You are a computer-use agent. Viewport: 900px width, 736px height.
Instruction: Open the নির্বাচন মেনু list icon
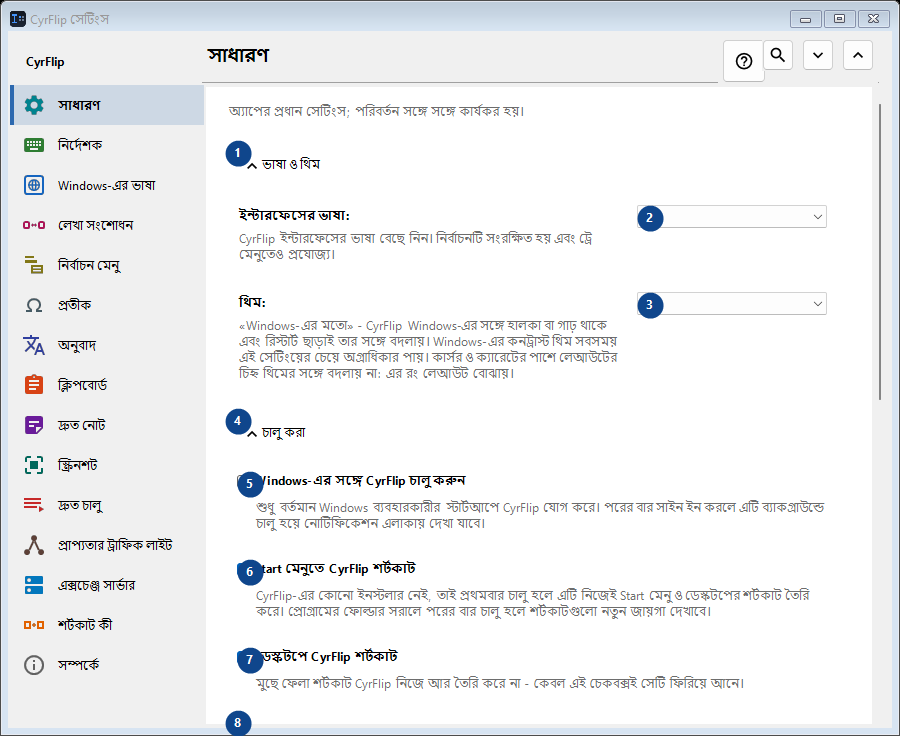34,265
